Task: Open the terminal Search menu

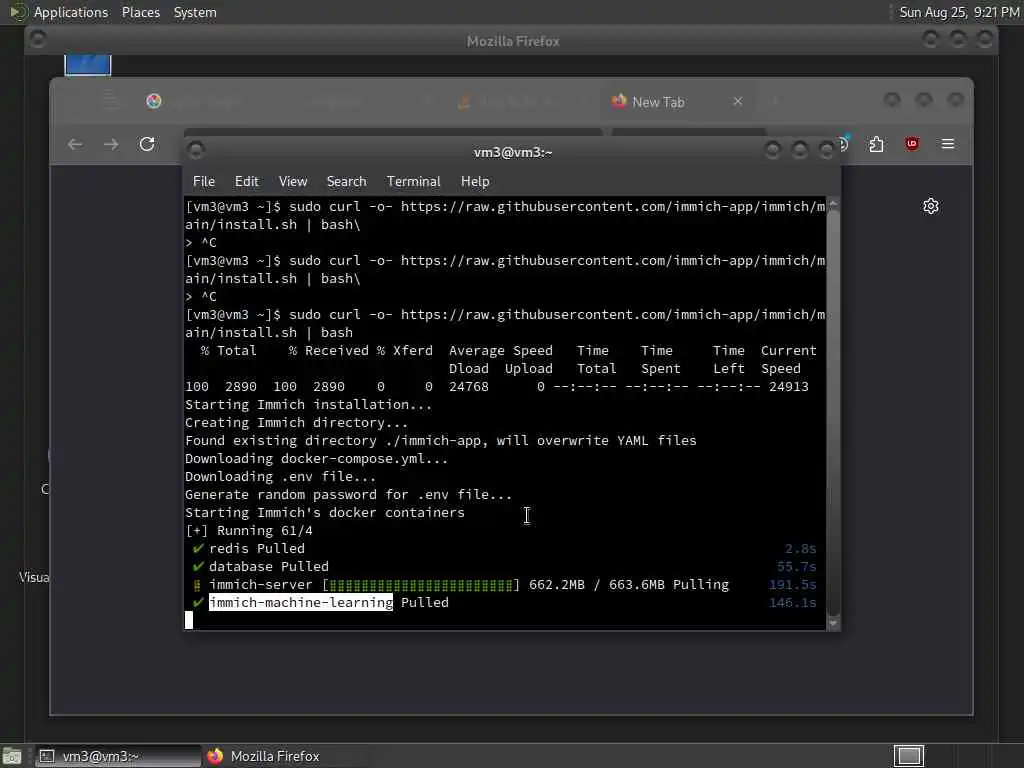Action: pos(346,182)
